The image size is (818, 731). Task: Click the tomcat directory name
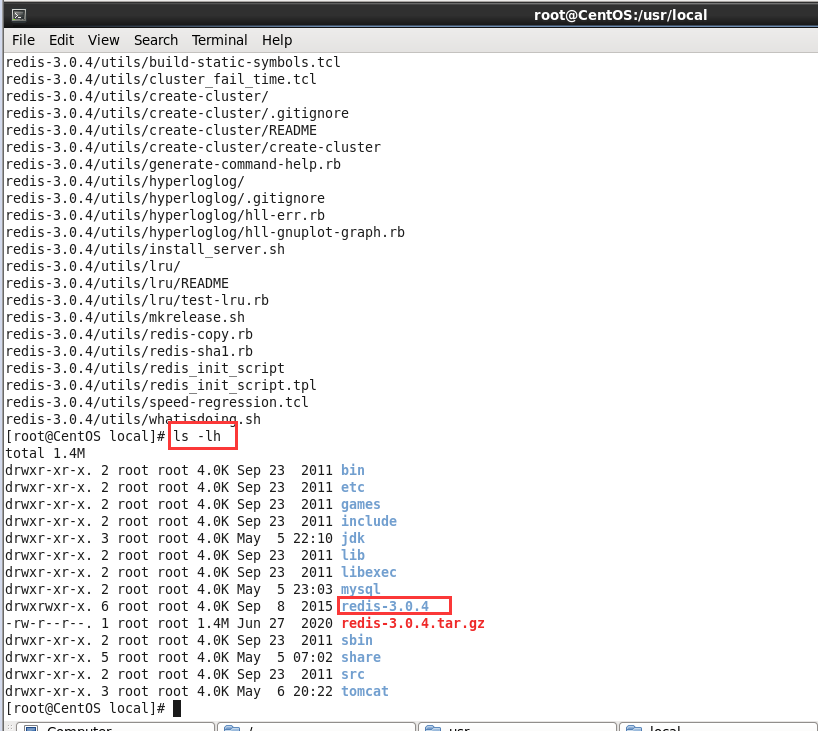(365, 691)
